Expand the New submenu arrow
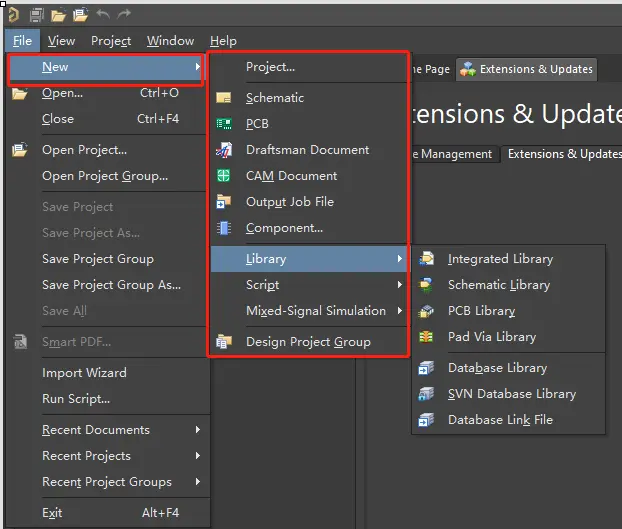622x529 pixels. pyautogui.click(x=198, y=67)
